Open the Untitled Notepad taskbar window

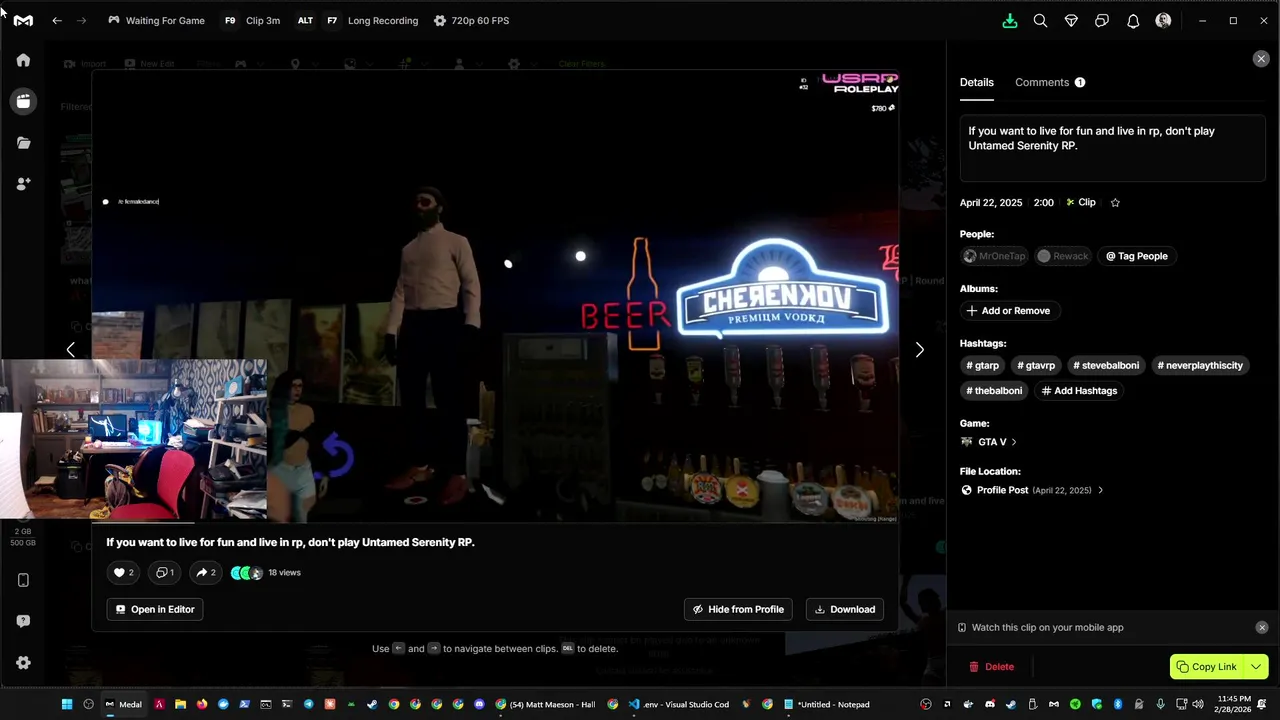pyautogui.click(x=826, y=704)
